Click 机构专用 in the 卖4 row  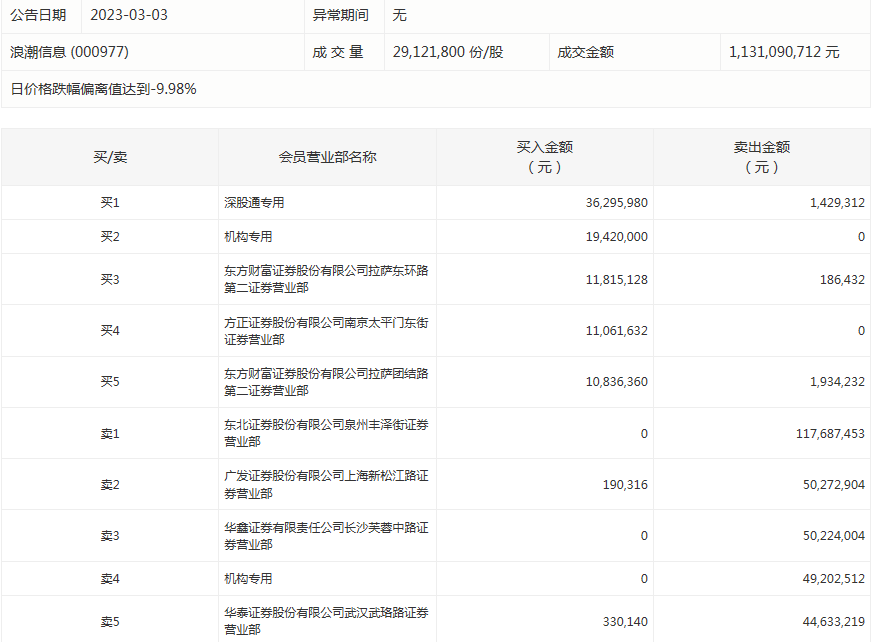pos(248,579)
